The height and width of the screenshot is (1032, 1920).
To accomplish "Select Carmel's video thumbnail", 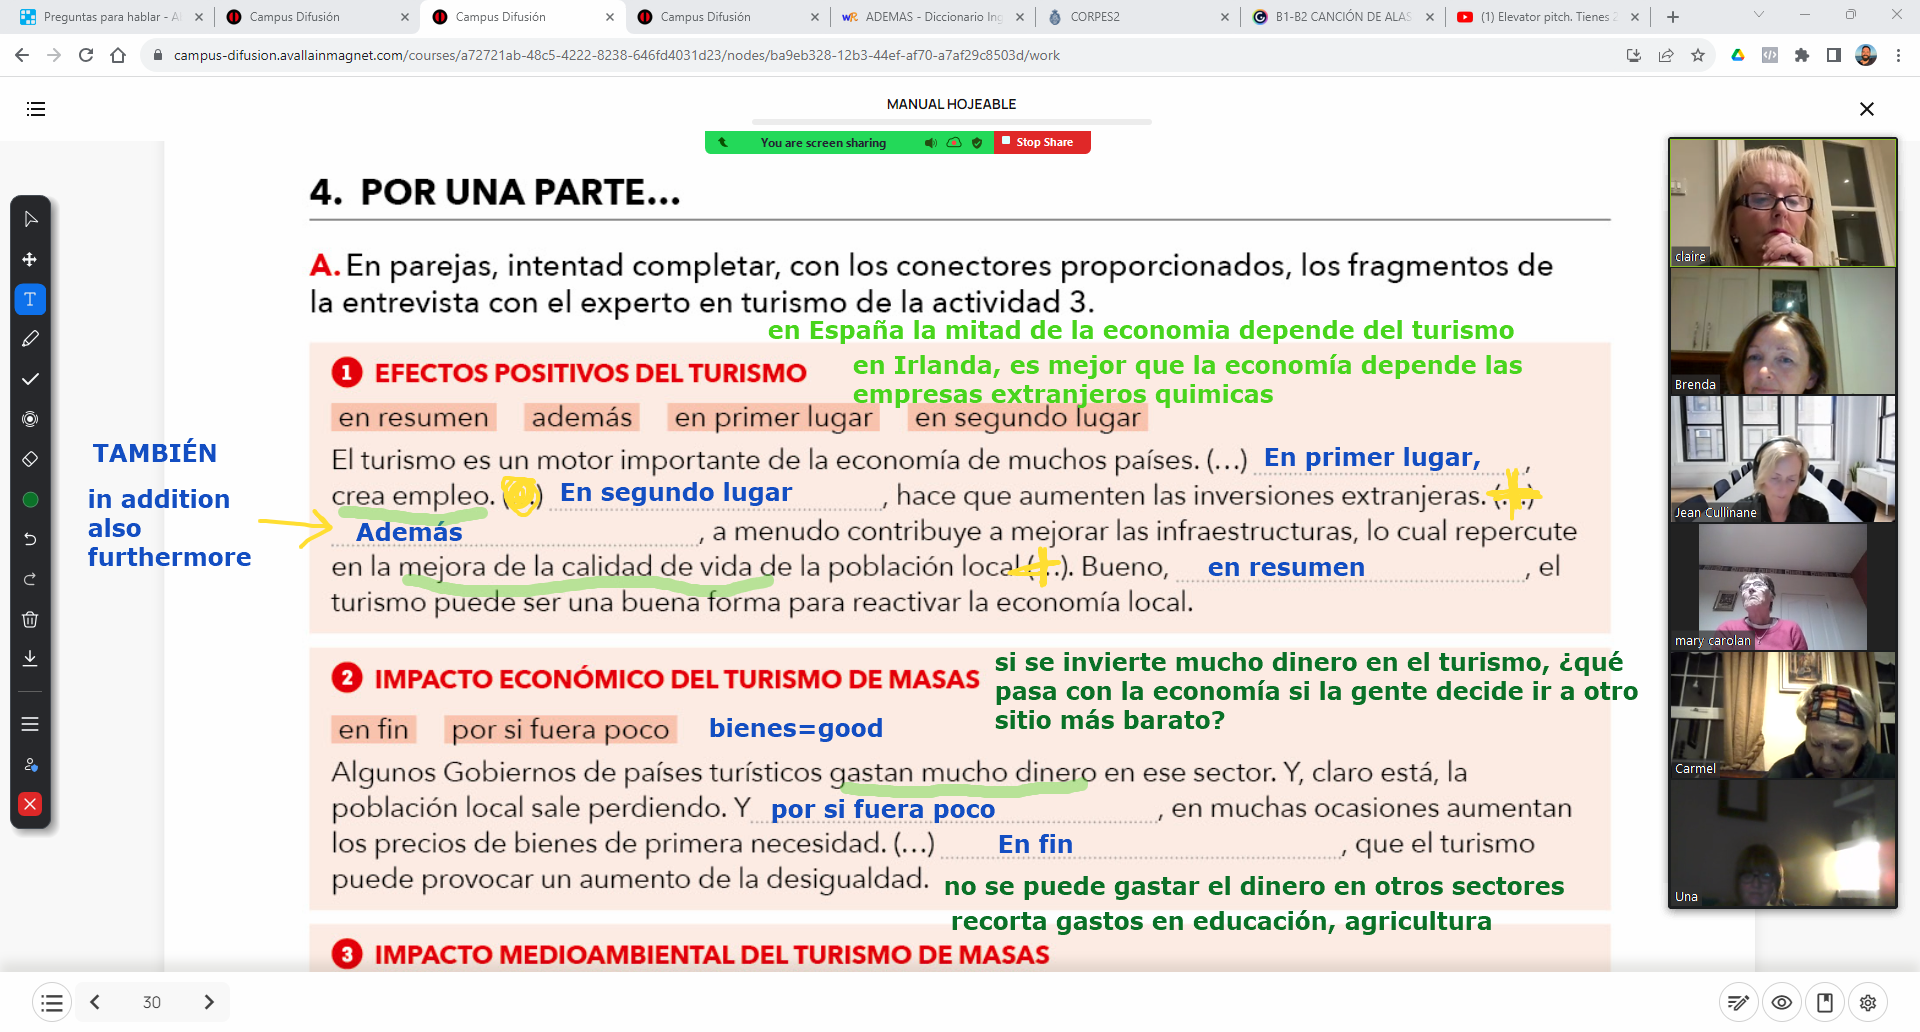I will pos(1783,715).
